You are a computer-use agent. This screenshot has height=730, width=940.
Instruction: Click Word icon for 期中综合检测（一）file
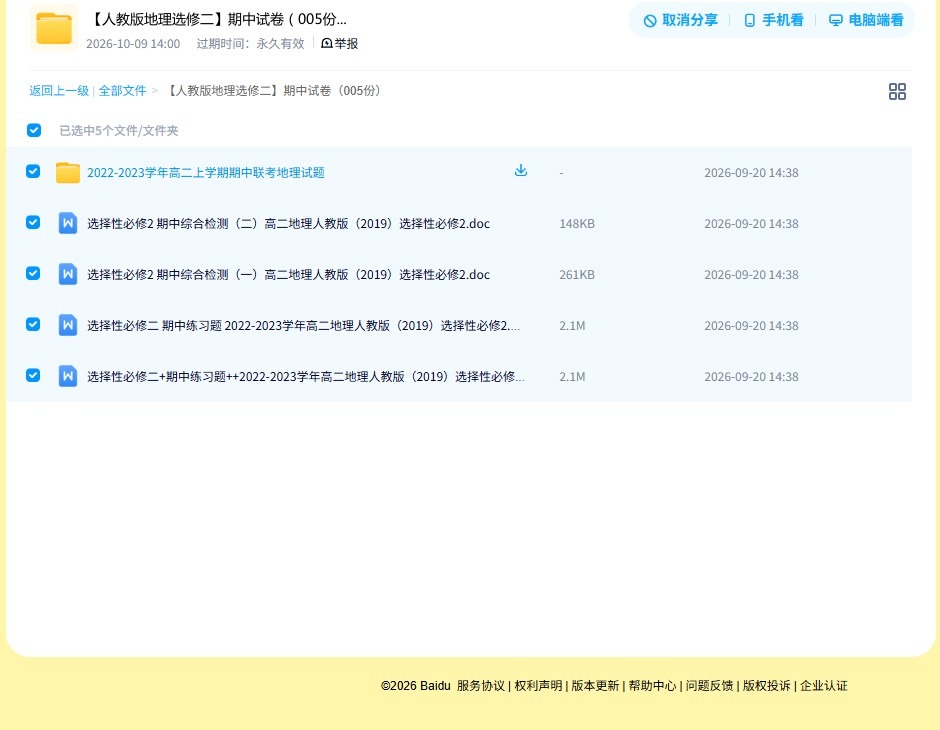(x=68, y=274)
